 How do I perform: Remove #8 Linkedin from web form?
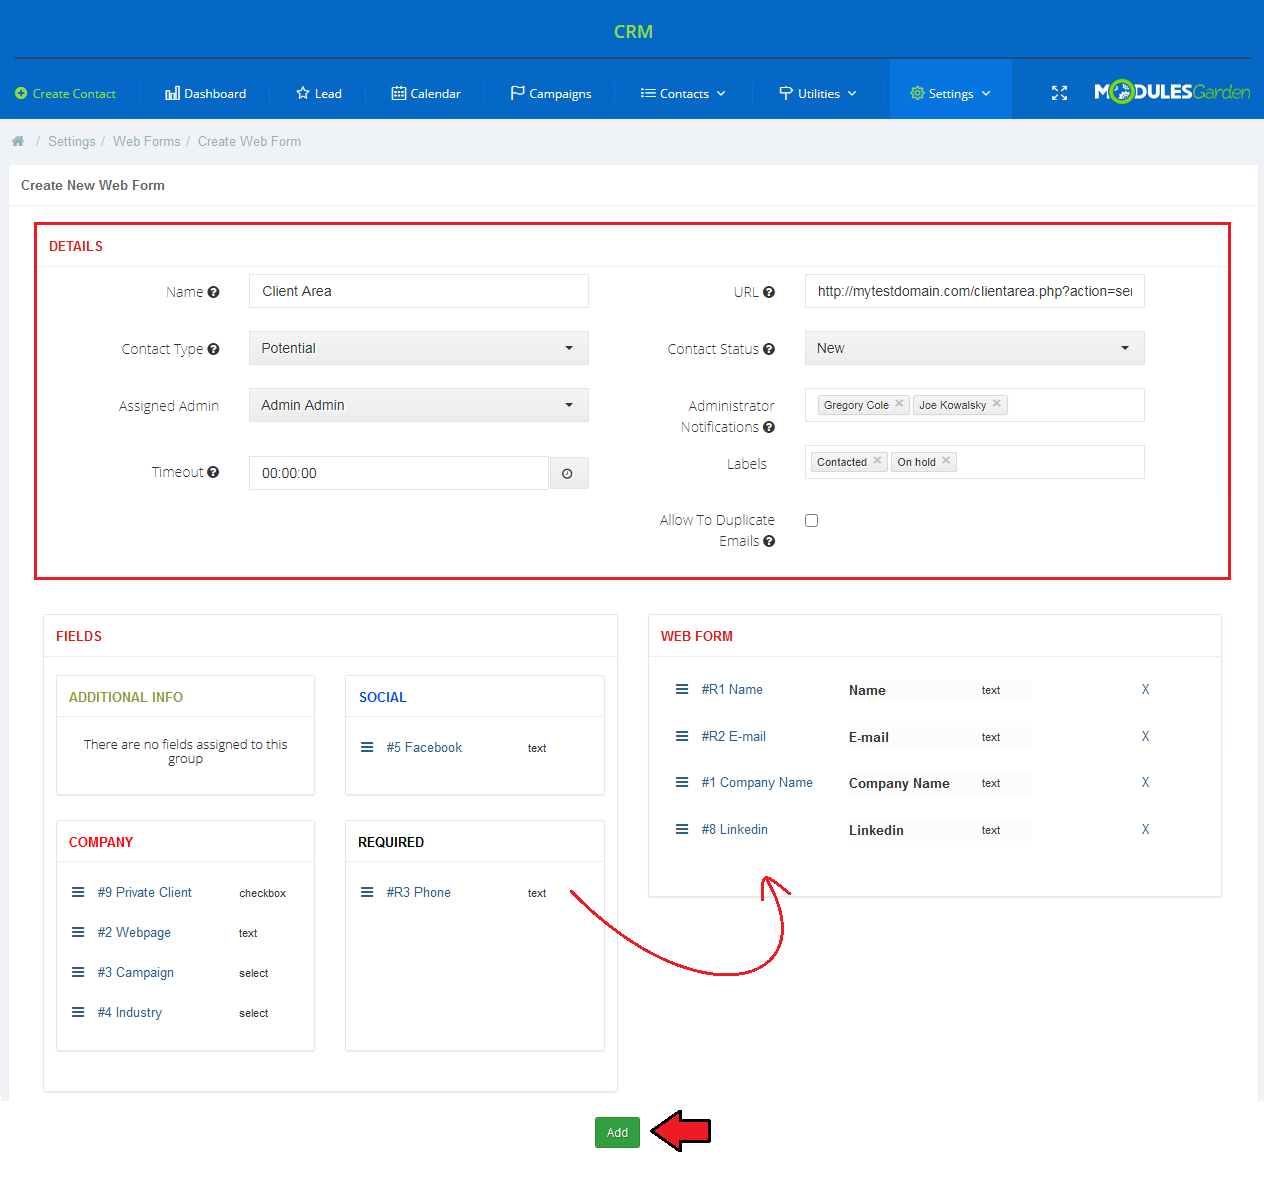pos(1146,829)
